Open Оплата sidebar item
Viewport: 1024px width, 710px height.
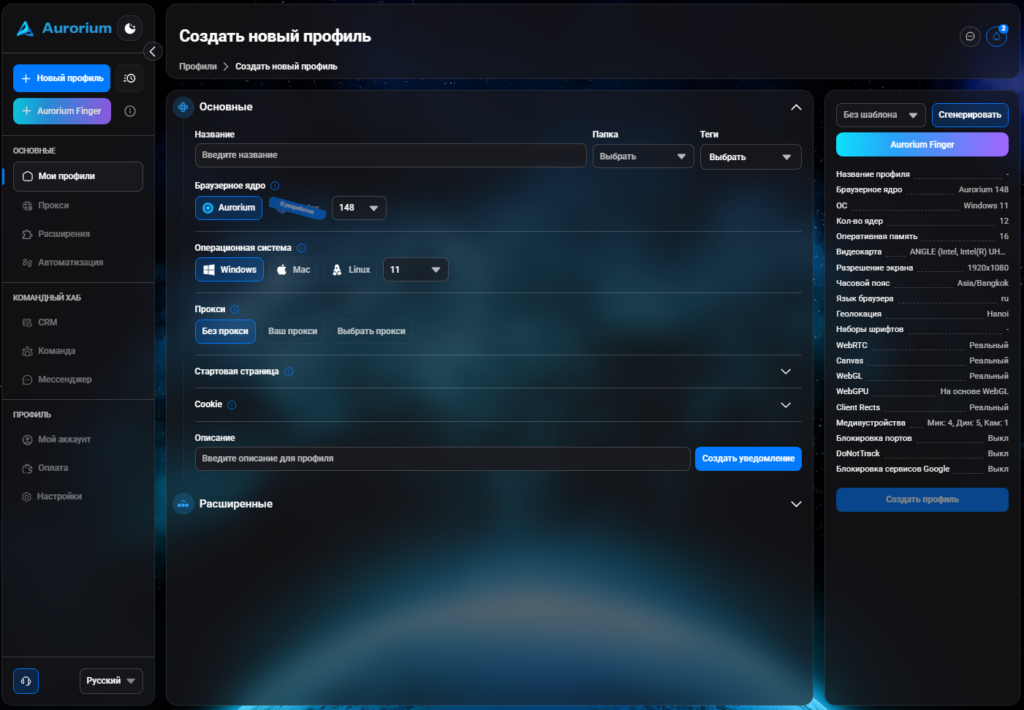tap(78, 468)
